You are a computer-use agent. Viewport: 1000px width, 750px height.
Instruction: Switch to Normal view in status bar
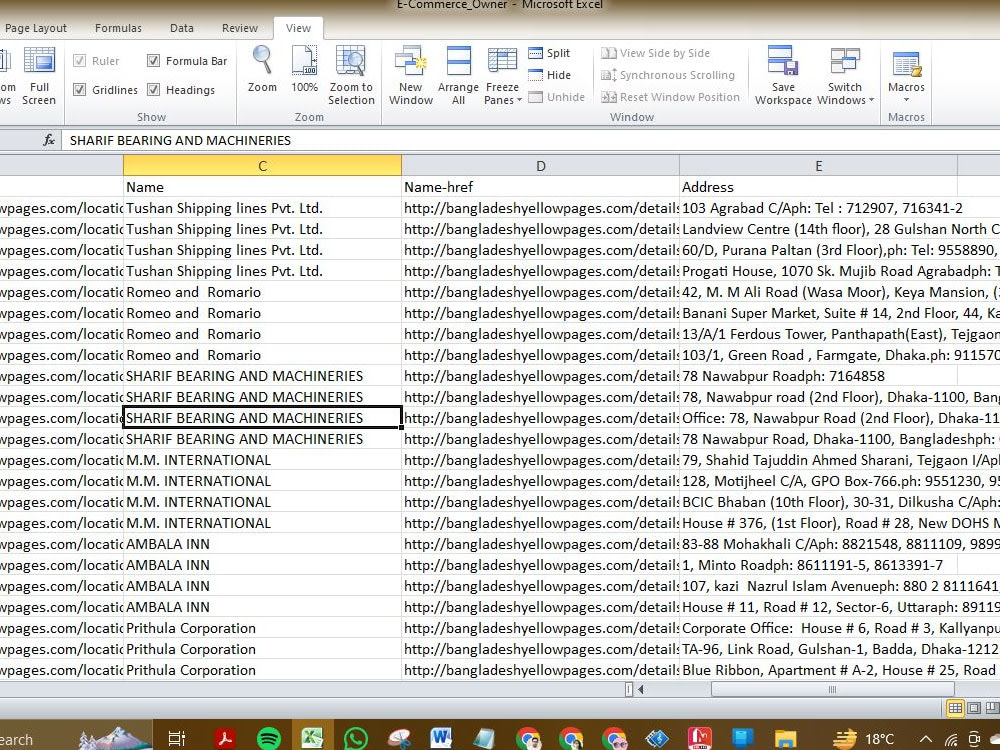(x=955, y=707)
